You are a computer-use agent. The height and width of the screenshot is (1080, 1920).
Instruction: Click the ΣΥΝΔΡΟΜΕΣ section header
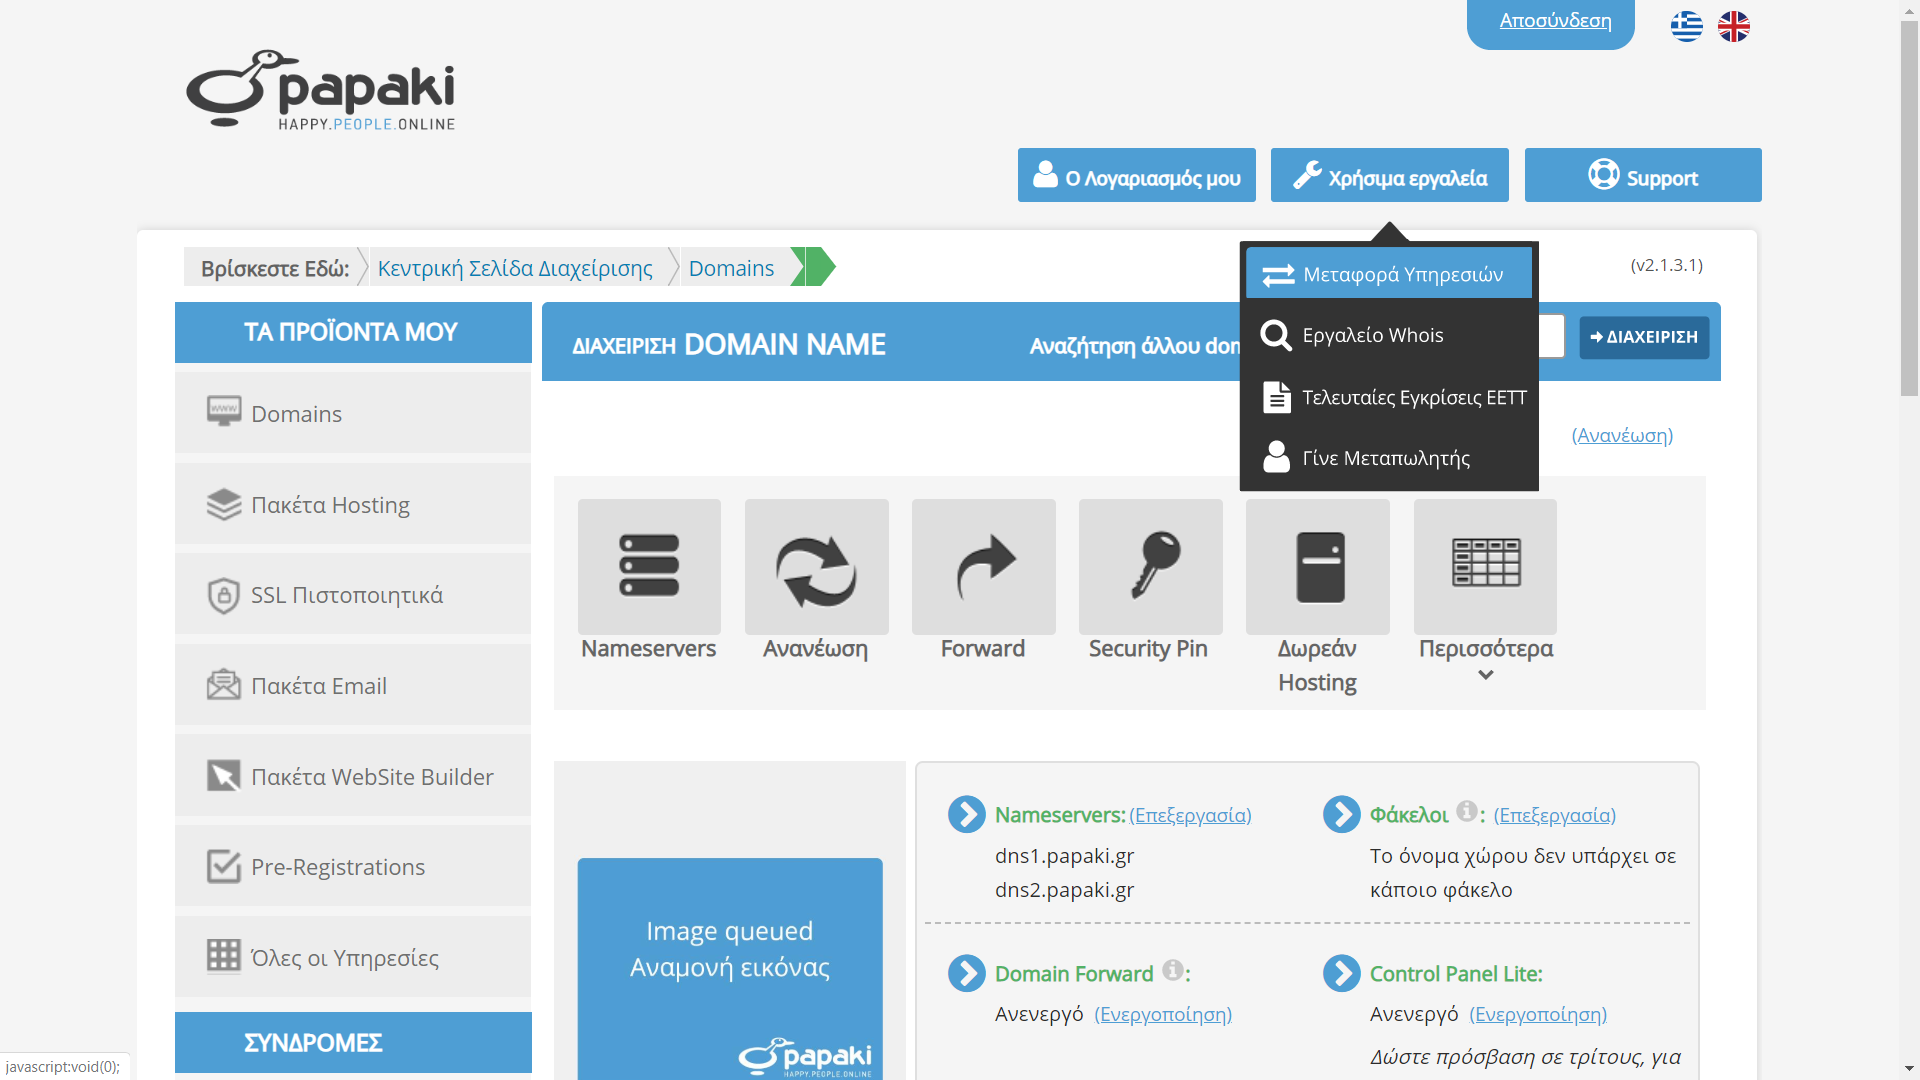(353, 1042)
